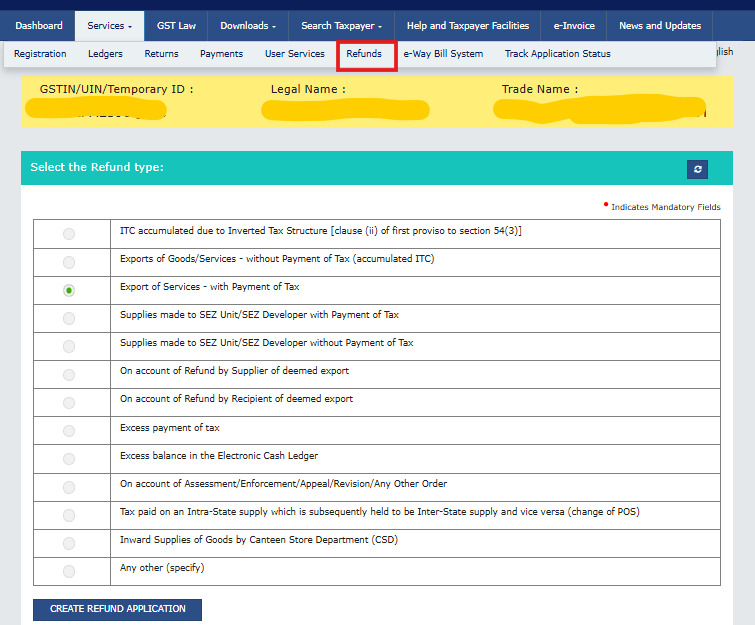Open Refunds submenu

pyautogui.click(x=364, y=53)
